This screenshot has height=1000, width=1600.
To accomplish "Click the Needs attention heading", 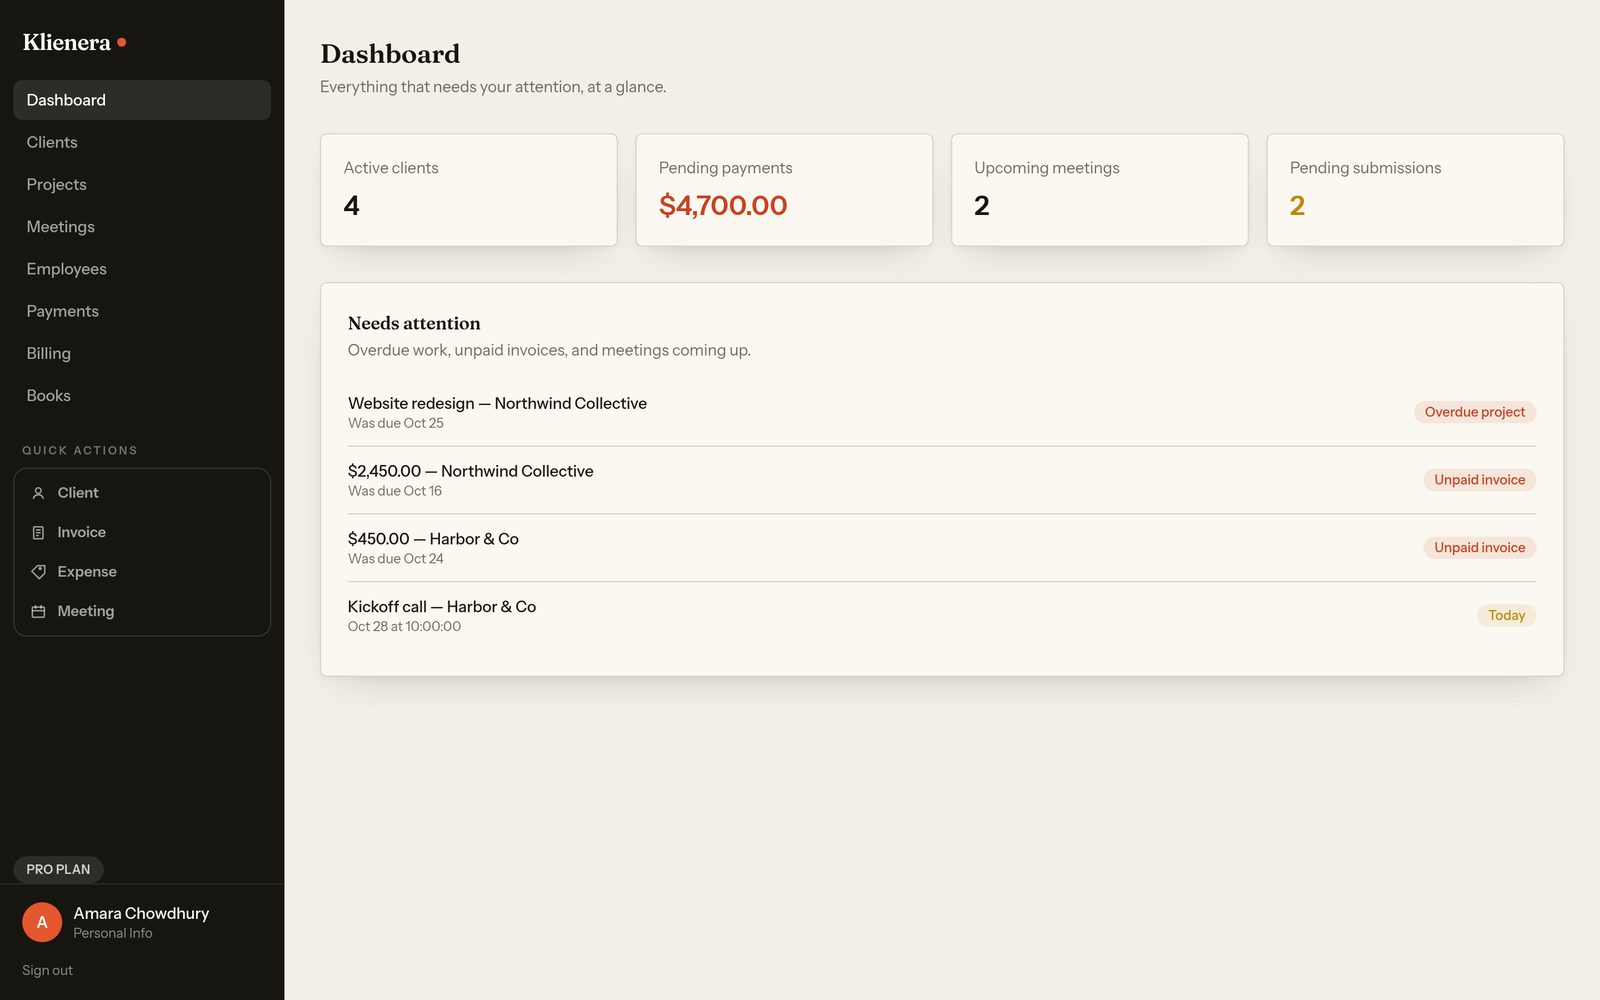I will [414, 323].
